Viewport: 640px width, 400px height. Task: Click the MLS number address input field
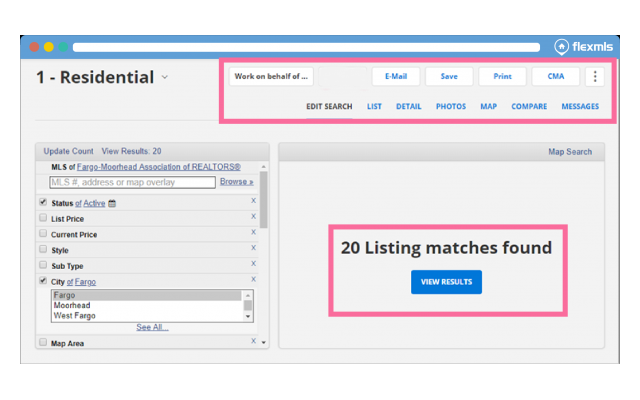click(x=132, y=182)
